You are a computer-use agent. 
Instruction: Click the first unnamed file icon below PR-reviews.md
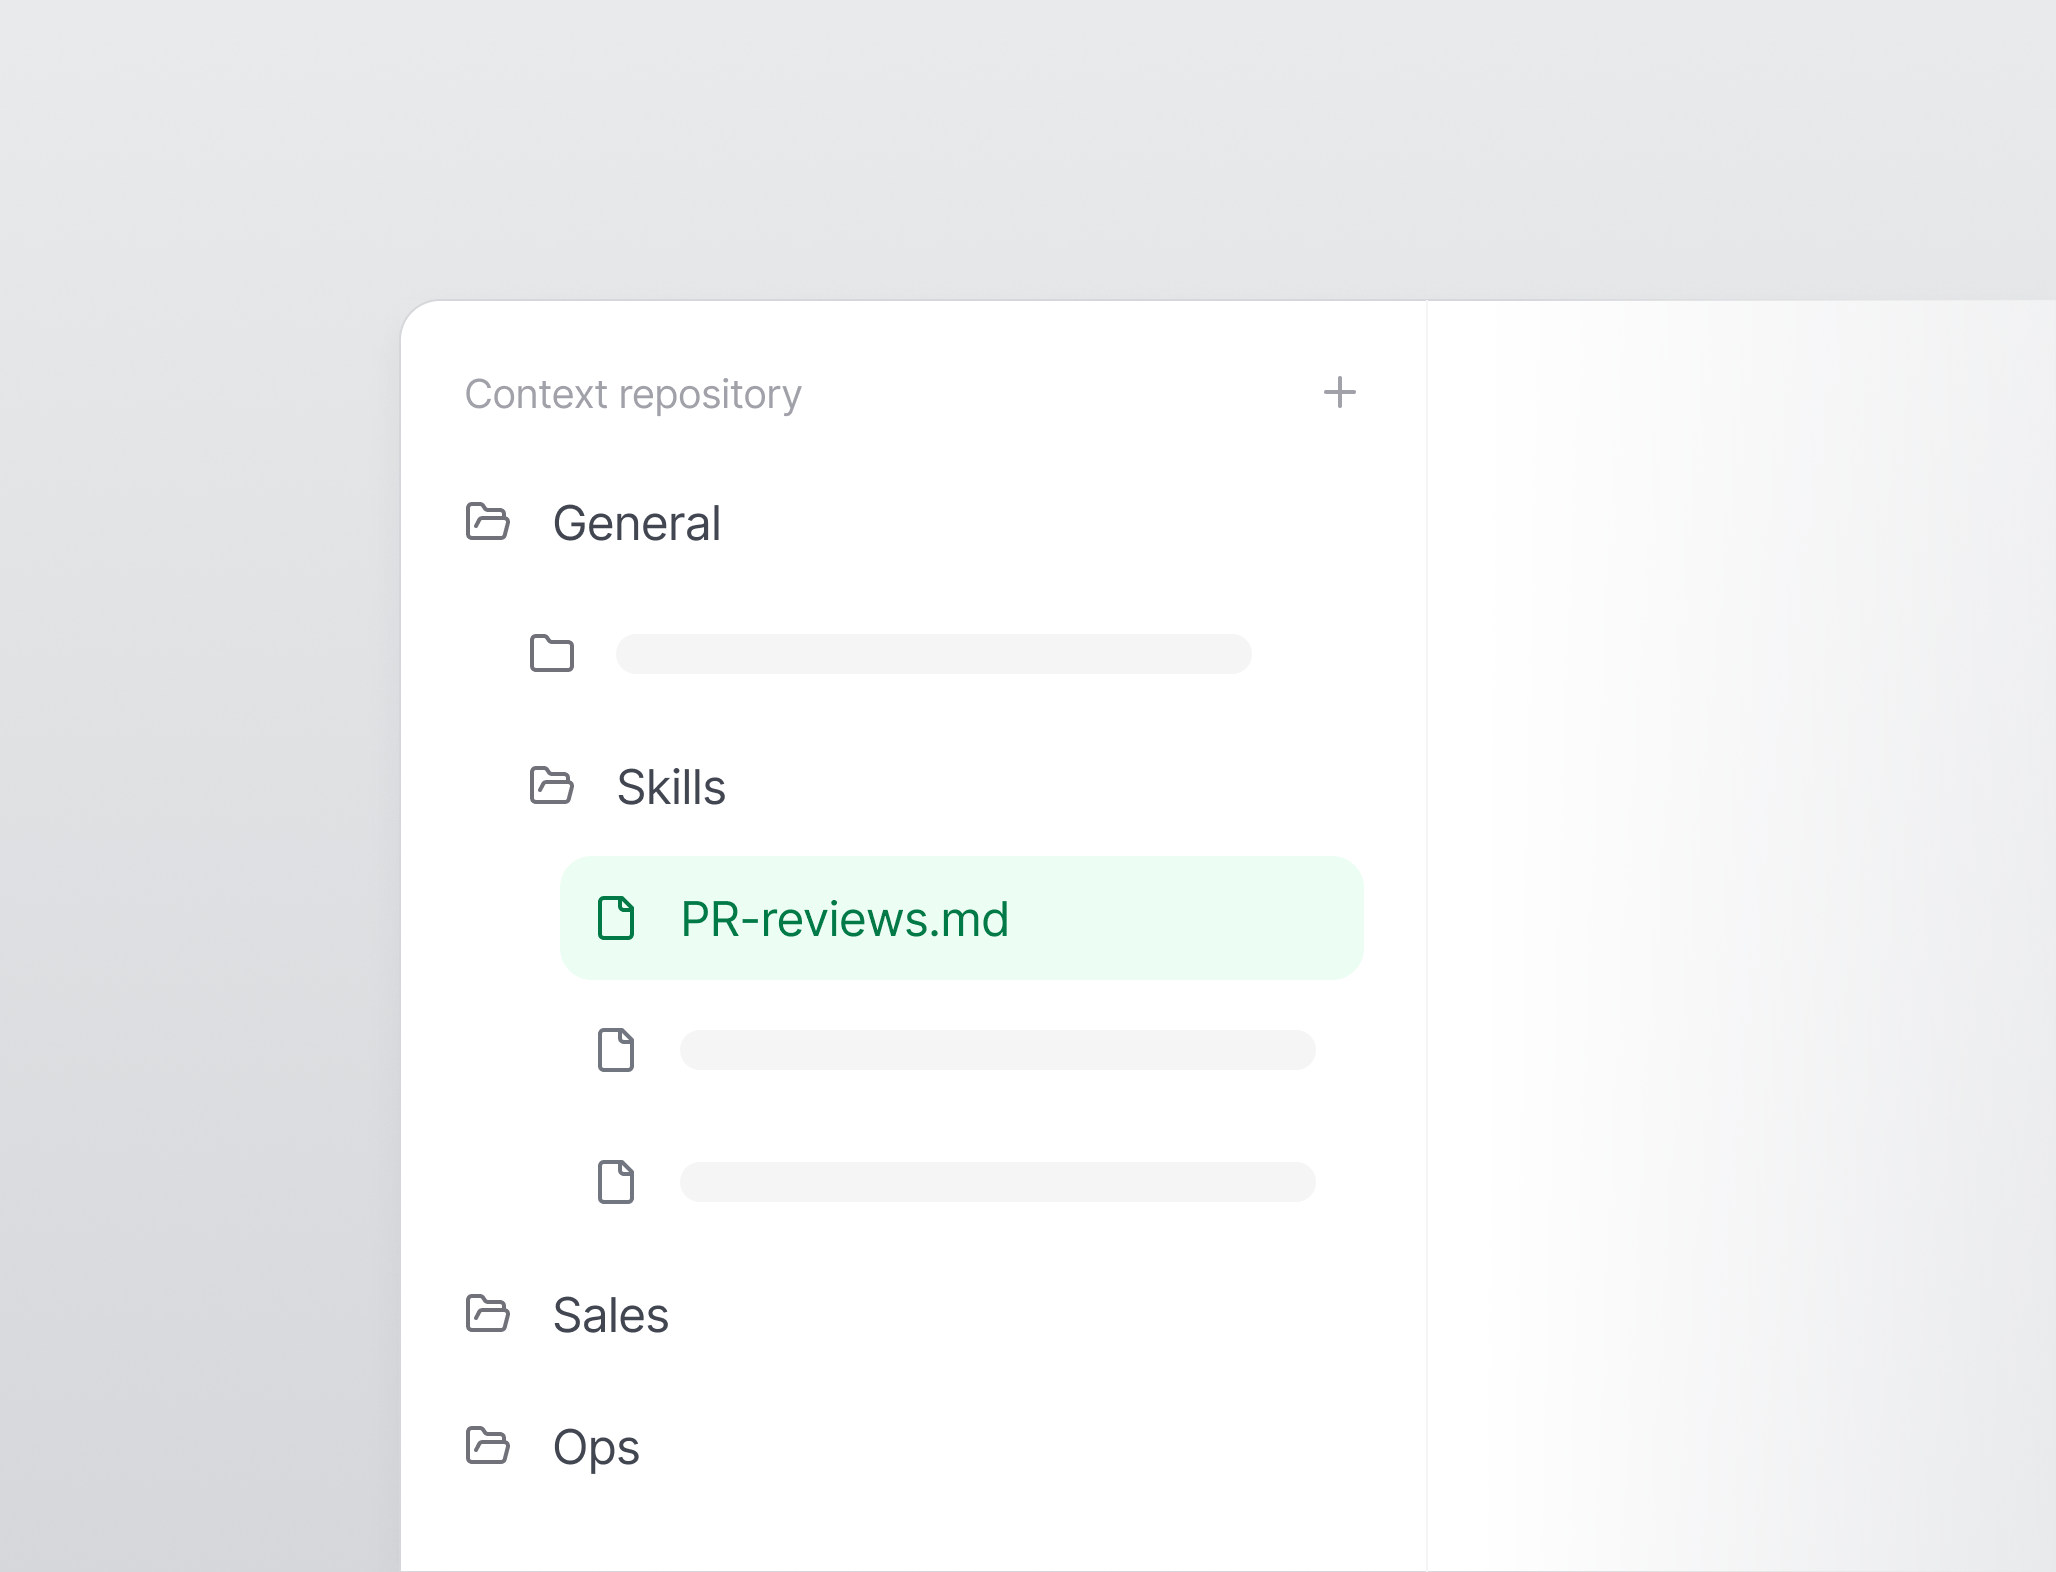point(616,1050)
